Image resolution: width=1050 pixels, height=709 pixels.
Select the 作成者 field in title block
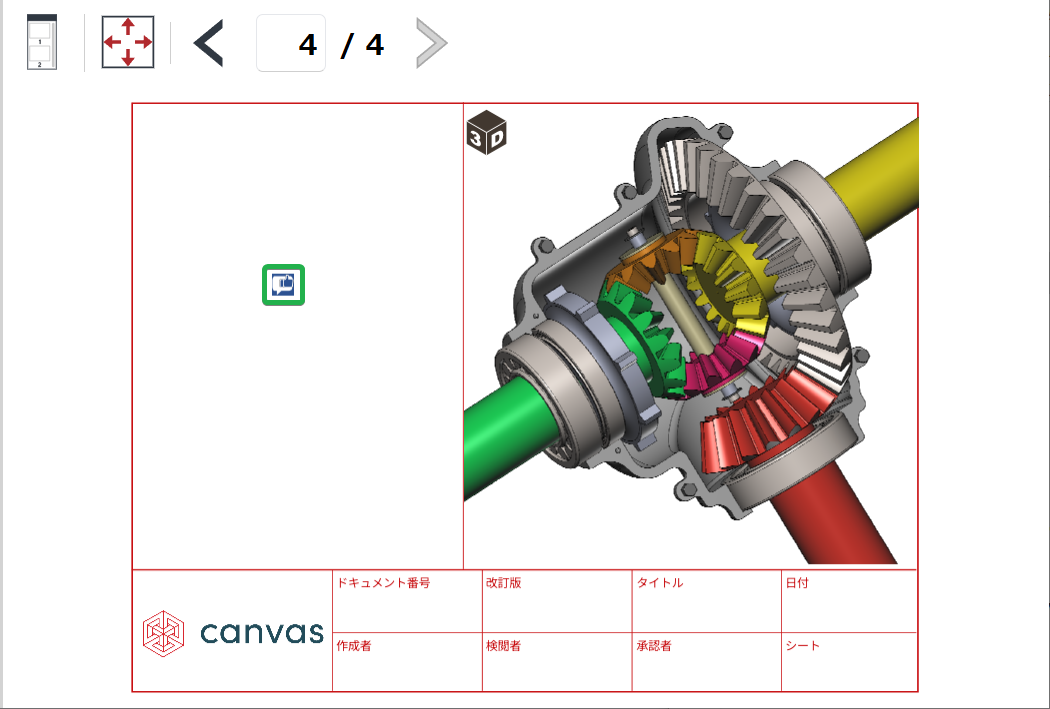407,661
